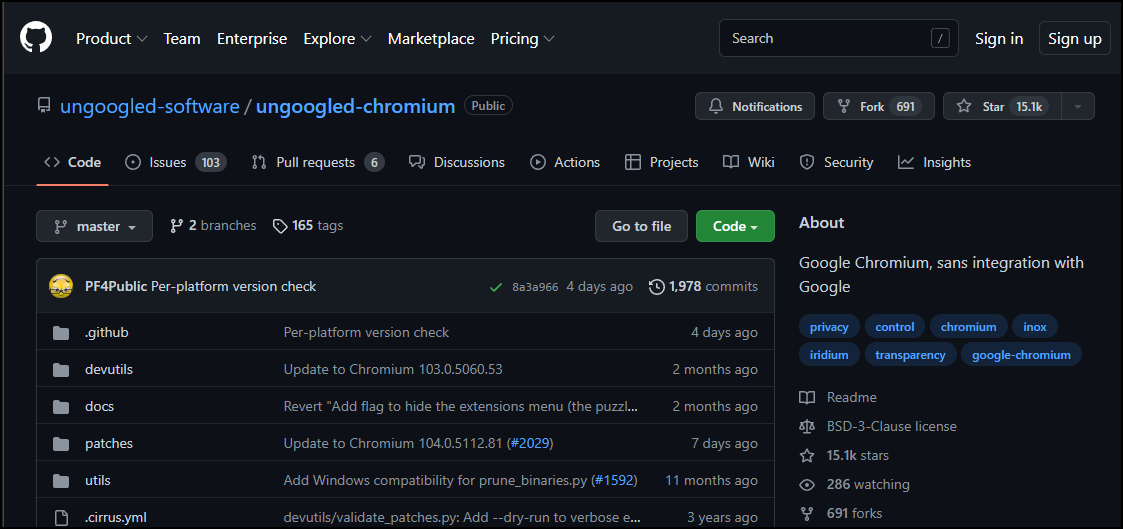1123x529 pixels.
Task: Open folder icon for patches
Action: [x=61, y=444]
